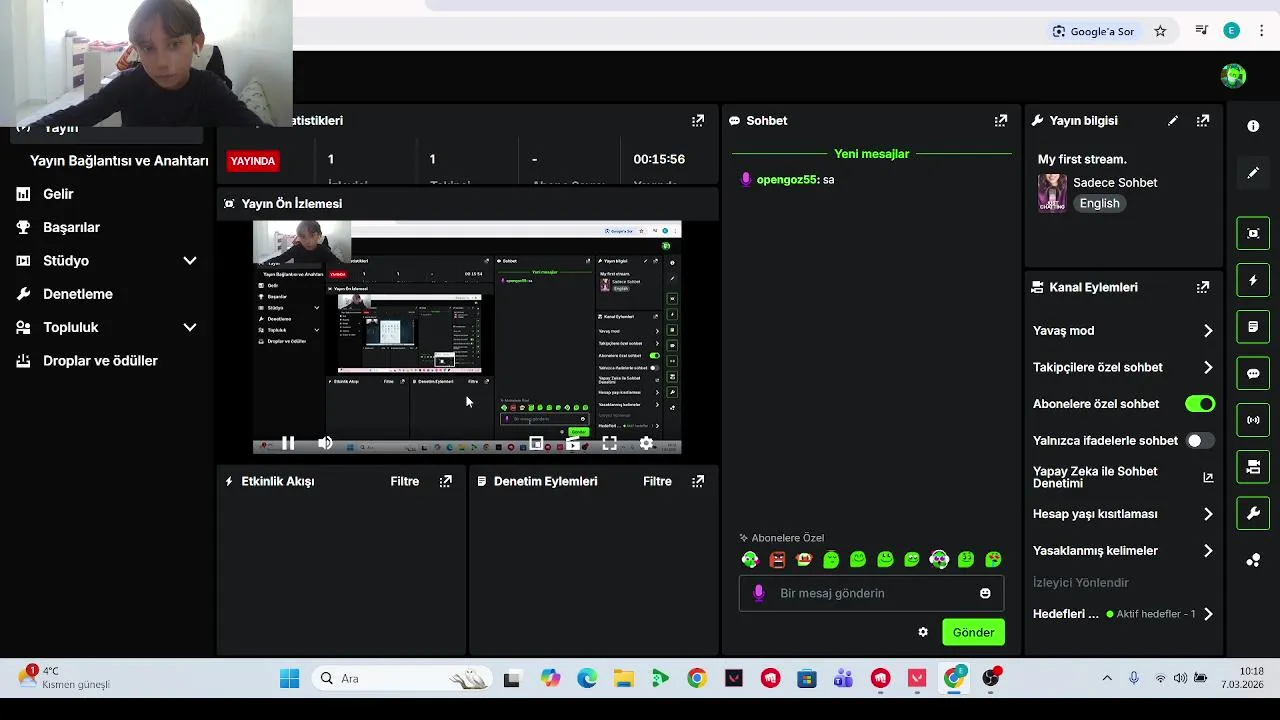
Task: Pause the stream preview
Action: click(x=288, y=443)
